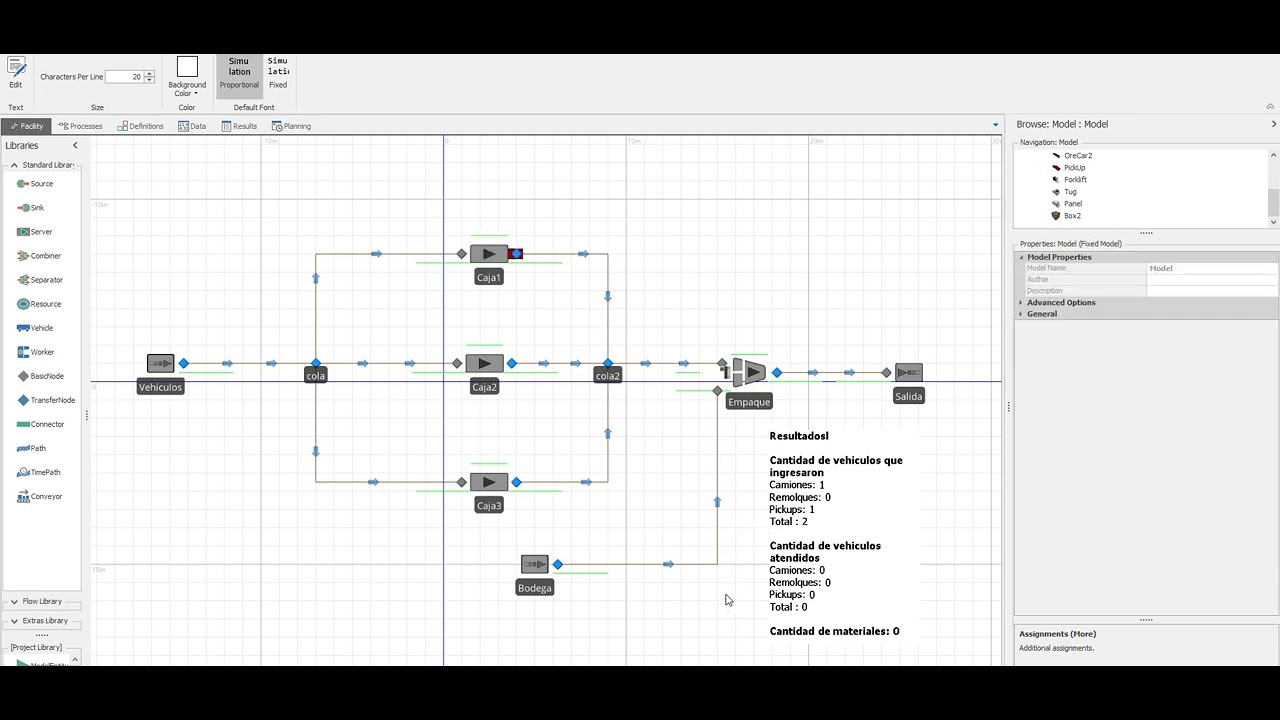1280x720 pixels.
Task: Click the Characters Per Line field
Action: click(x=124, y=77)
